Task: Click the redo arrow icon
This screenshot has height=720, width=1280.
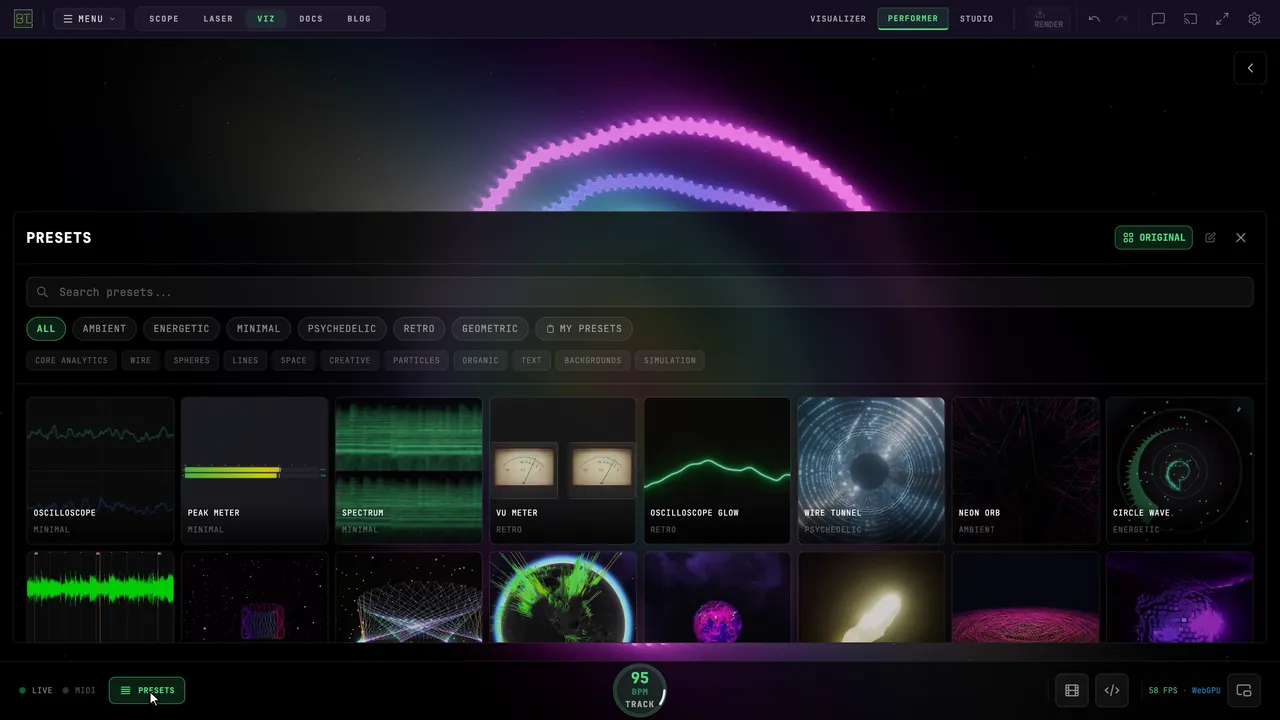Action: coord(1122,19)
